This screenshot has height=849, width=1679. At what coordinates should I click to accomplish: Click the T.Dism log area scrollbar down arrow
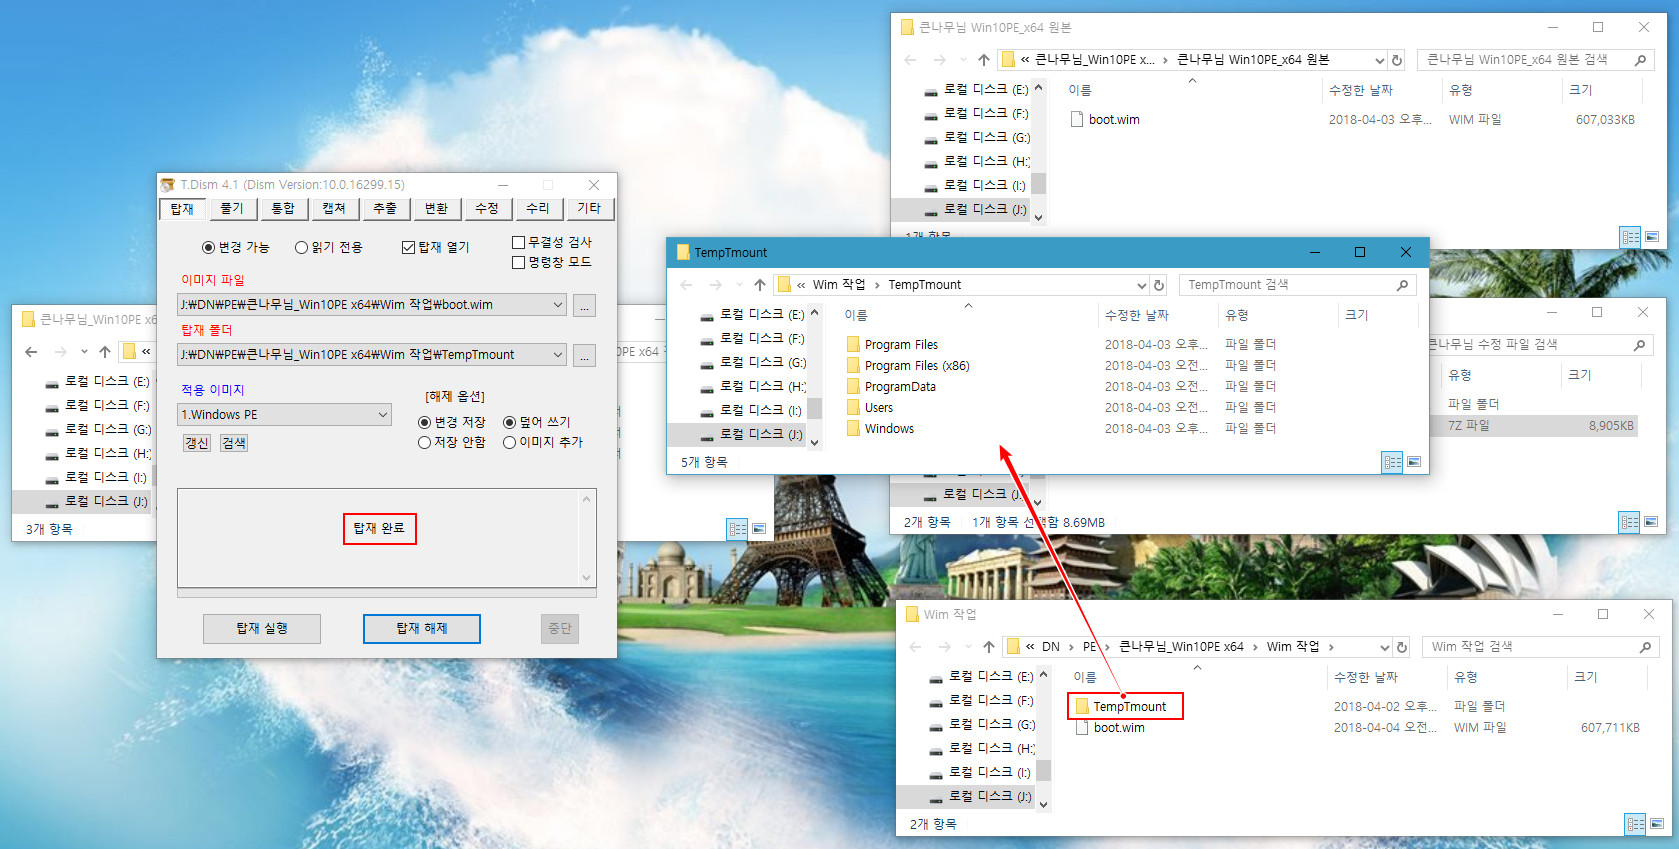(x=587, y=577)
